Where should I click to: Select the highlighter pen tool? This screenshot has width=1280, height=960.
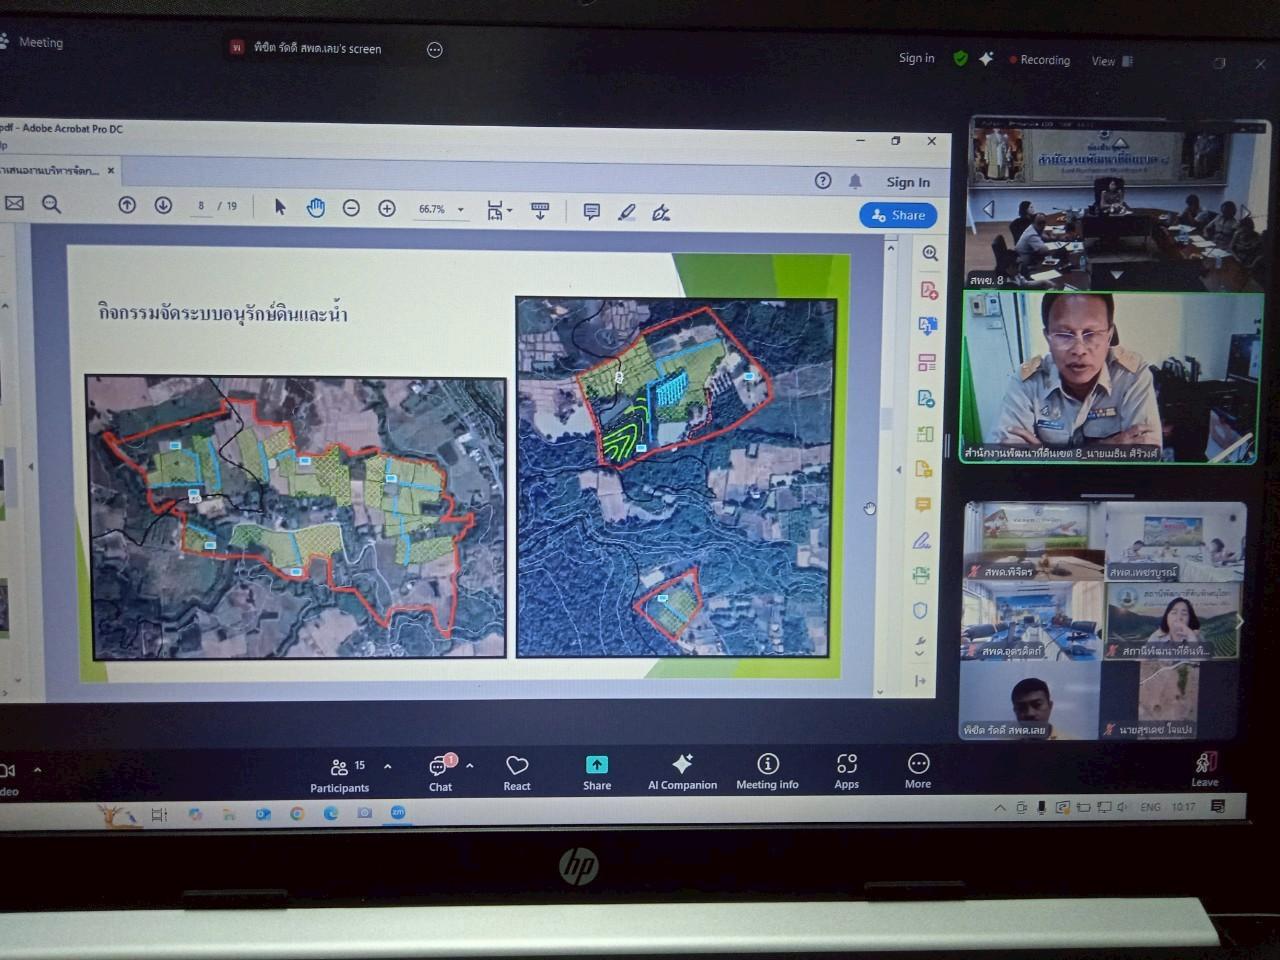coord(627,212)
